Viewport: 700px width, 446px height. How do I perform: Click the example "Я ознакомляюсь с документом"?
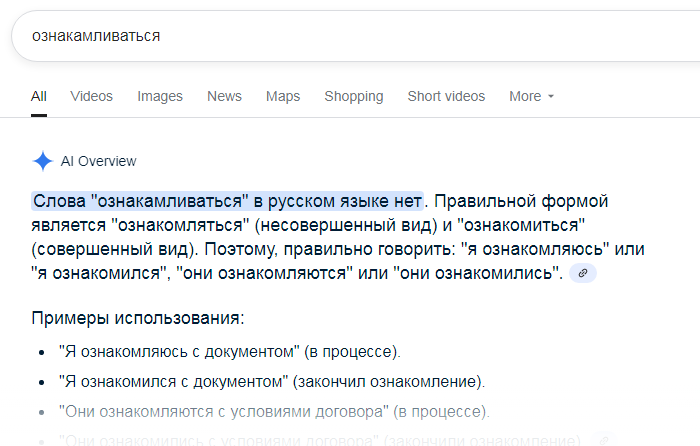click(229, 352)
